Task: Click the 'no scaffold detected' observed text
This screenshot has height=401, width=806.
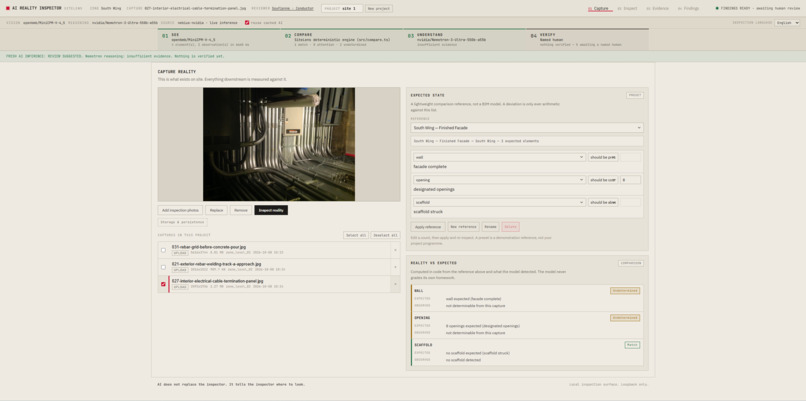Action: [463, 360]
